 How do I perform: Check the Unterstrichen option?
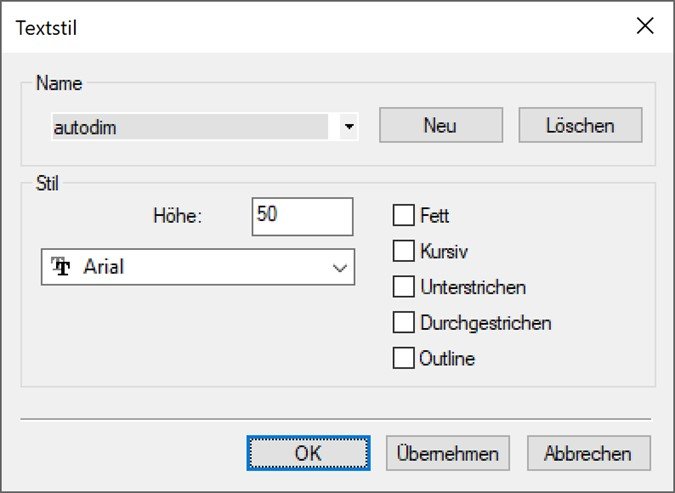(x=404, y=287)
